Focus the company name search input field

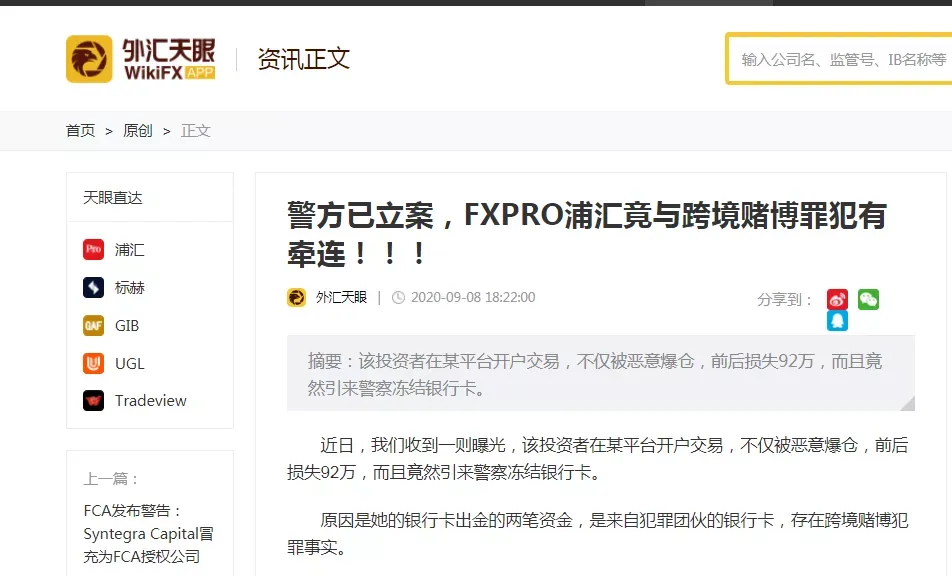point(840,59)
